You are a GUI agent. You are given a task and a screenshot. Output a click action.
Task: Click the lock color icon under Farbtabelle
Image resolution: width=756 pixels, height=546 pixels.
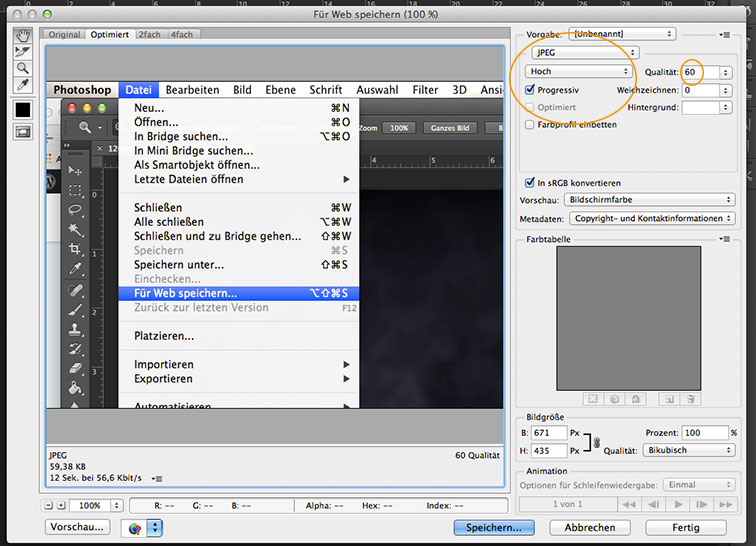point(636,399)
